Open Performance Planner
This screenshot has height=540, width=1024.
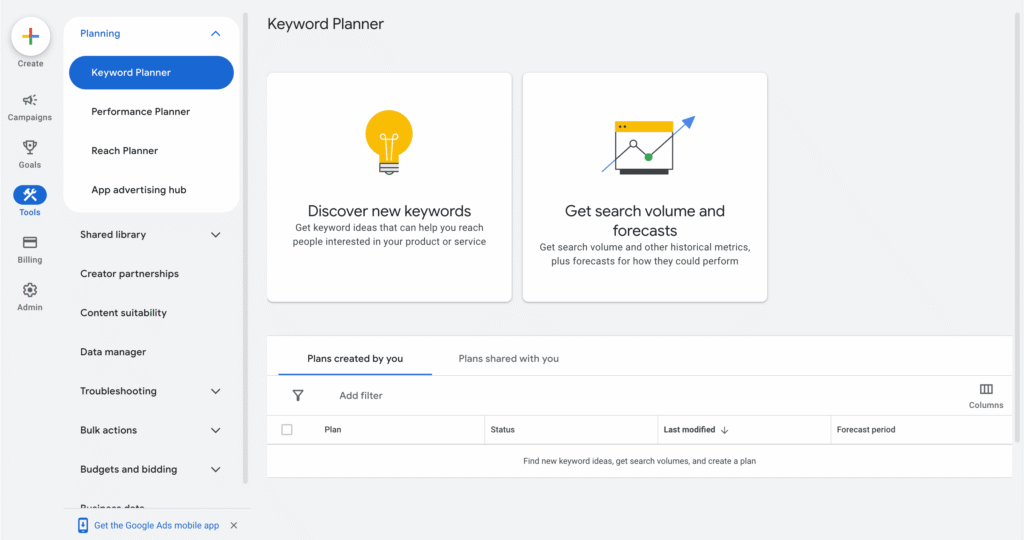(140, 112)
